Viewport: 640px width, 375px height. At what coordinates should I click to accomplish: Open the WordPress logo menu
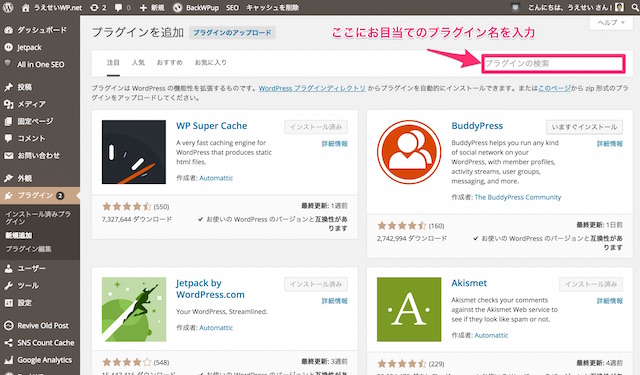(8, 7)
